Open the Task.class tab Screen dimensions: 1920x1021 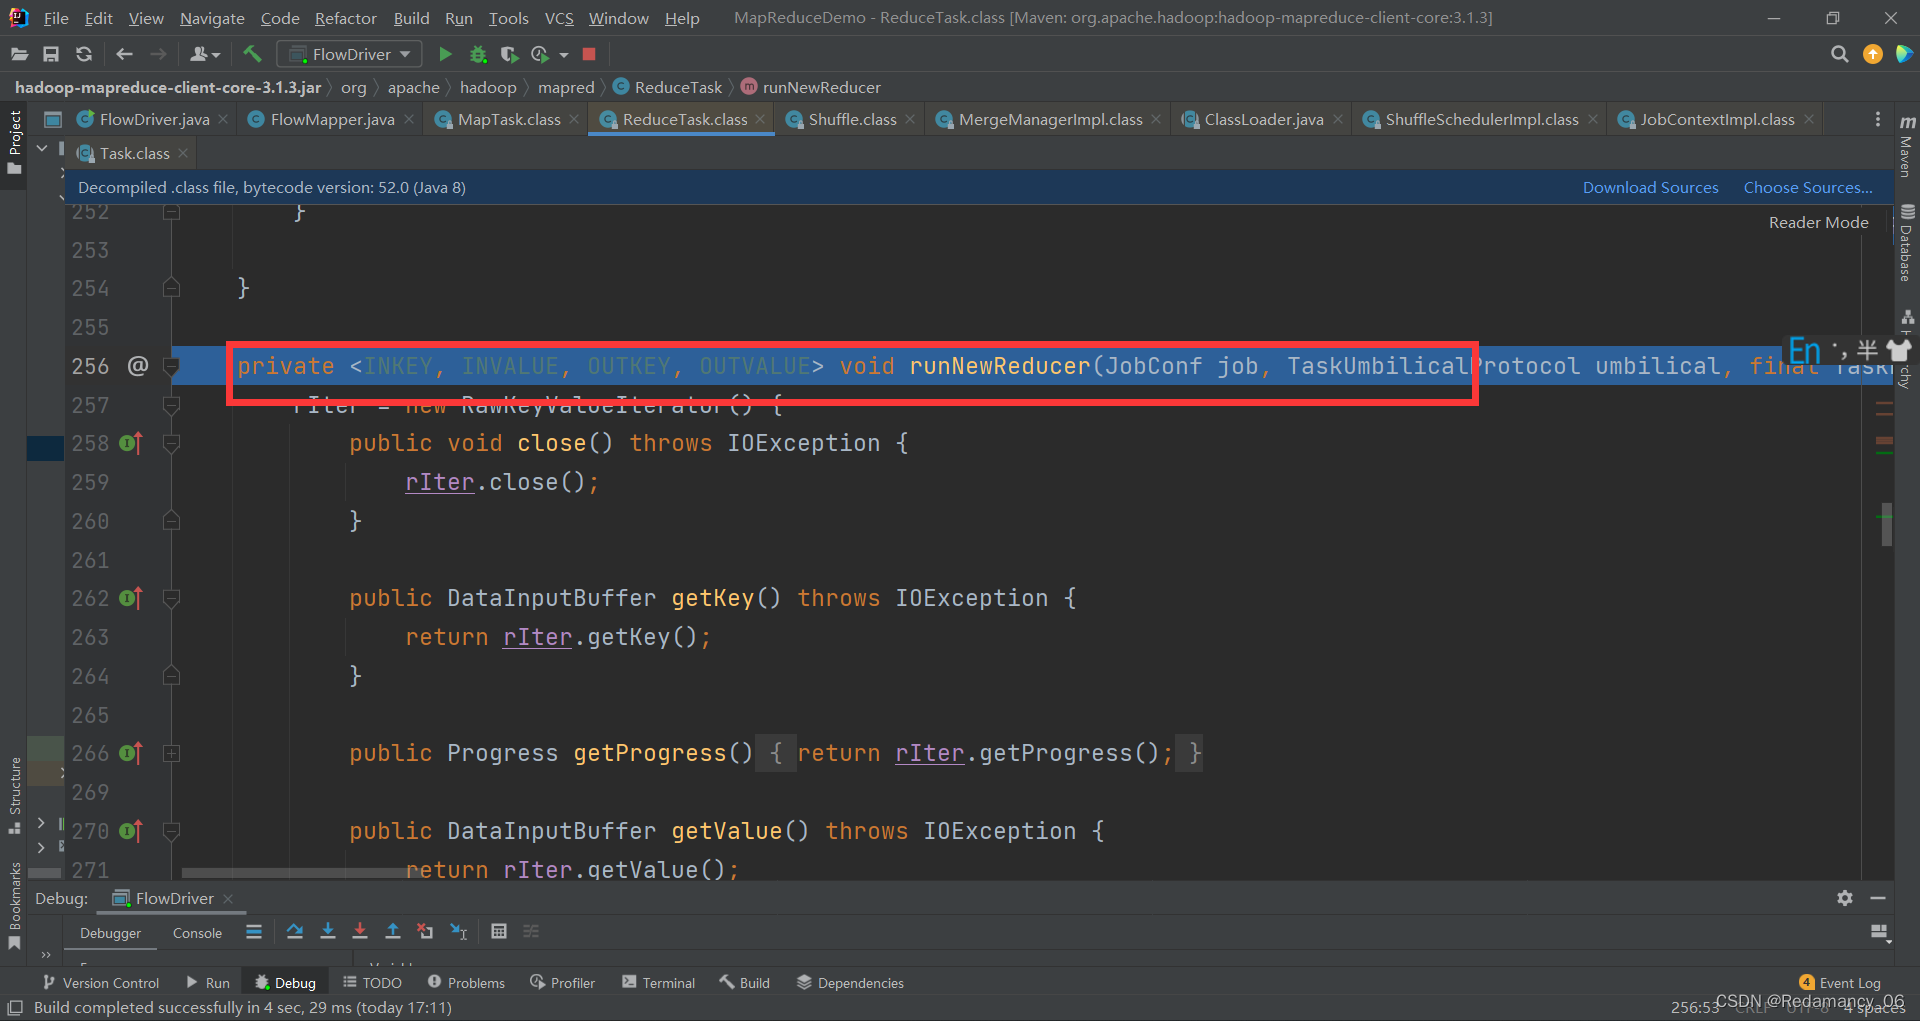point(134,153)
